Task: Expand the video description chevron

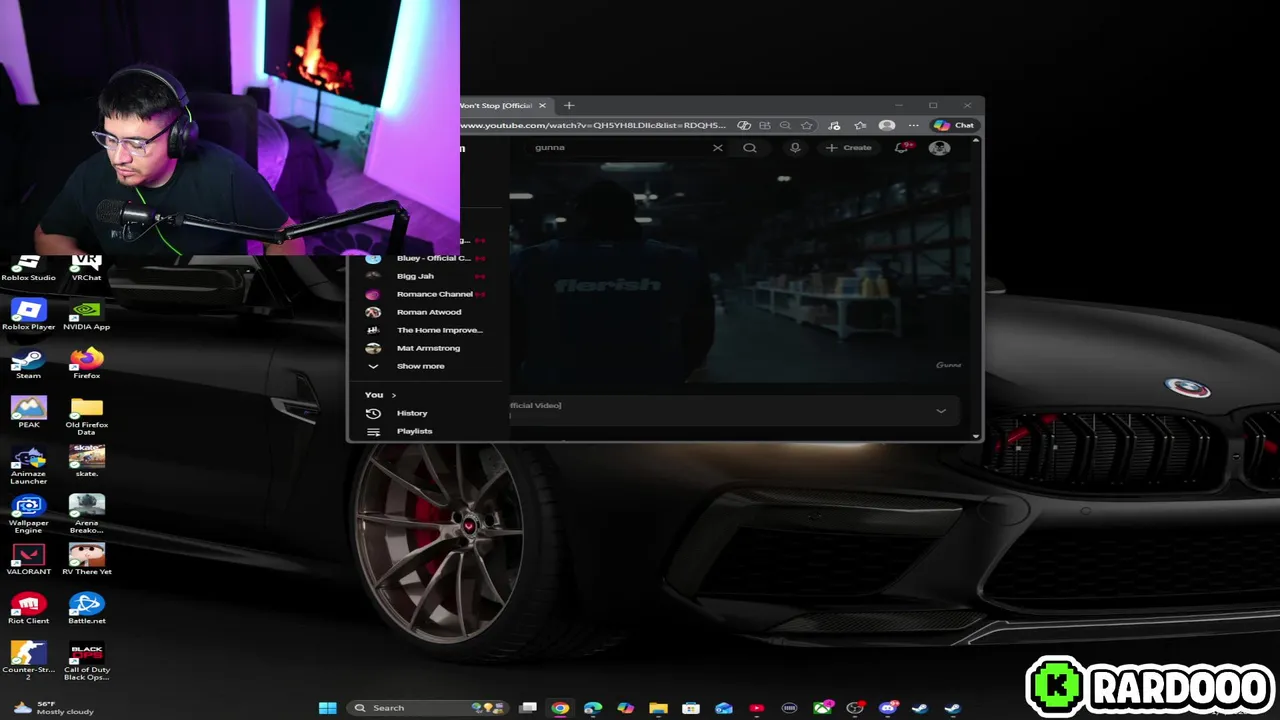Action: click(x=941, y=411)
